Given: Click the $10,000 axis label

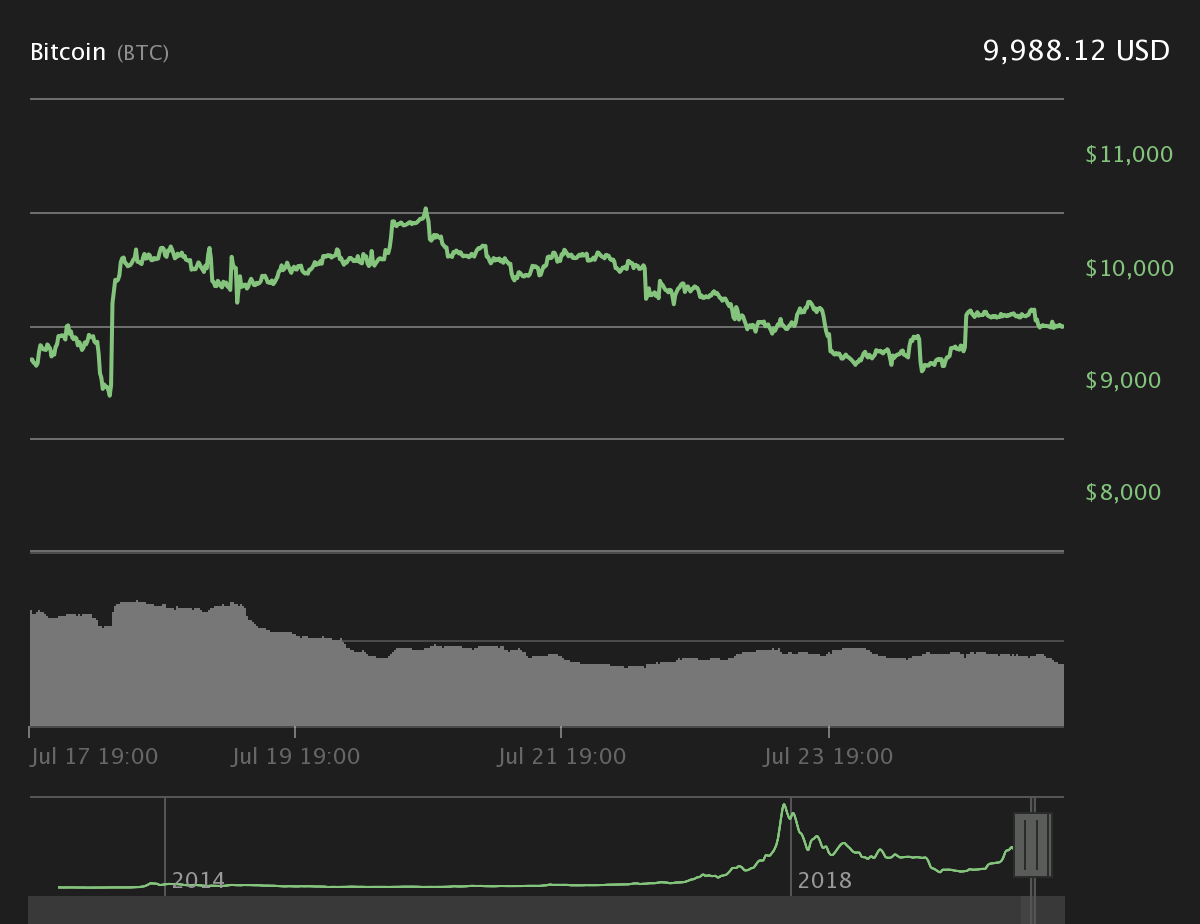Looking at the screenshot, I should [1129, 267].
